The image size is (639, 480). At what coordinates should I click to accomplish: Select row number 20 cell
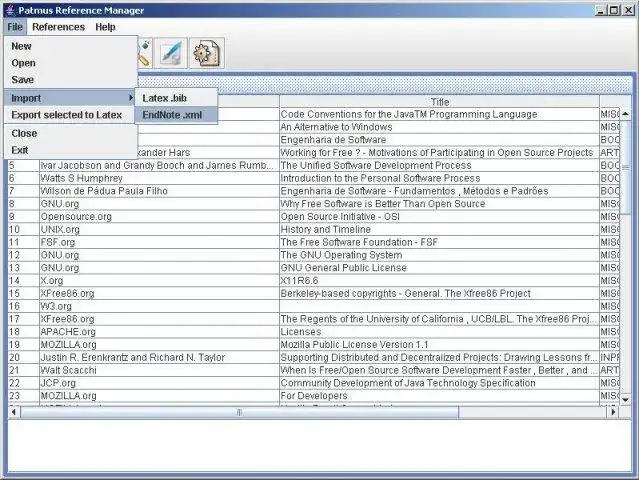[x=24, y=357]
